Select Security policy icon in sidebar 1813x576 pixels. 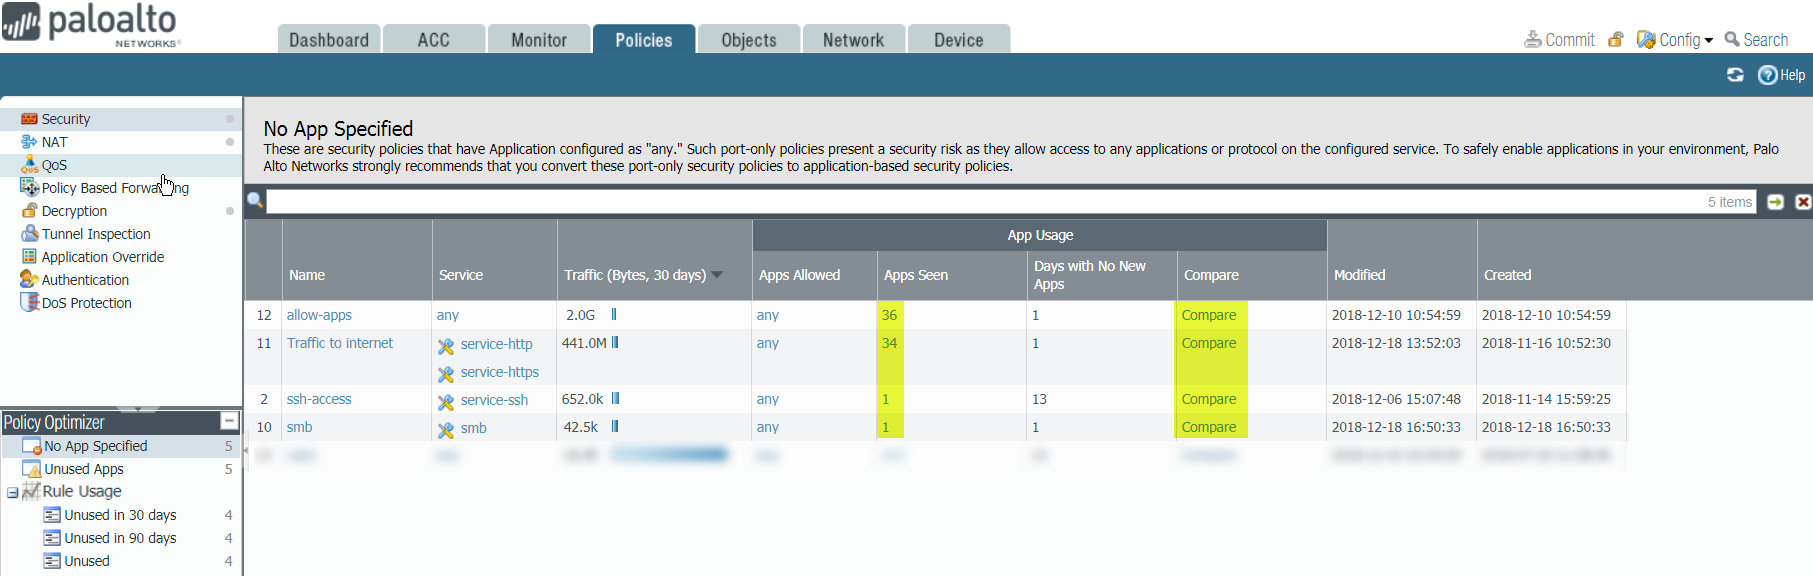click(30, 119)
